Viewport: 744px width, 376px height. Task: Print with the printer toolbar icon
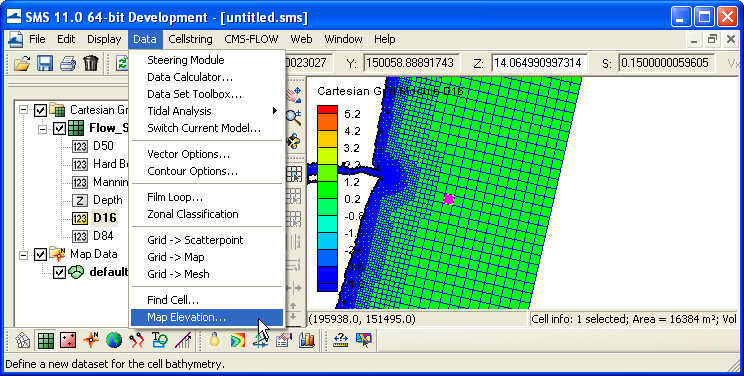[68, 63]
